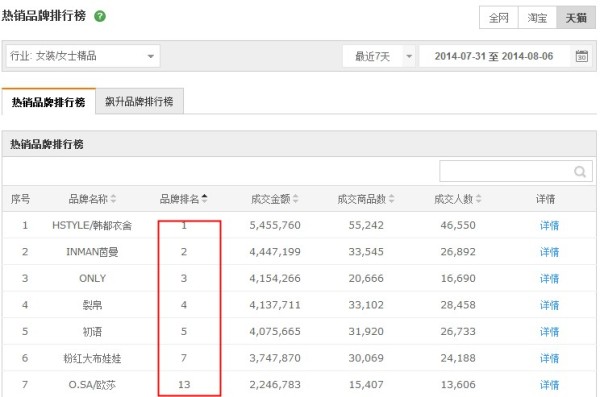Sort by 品牌名称 column arrows
The width and height of the screenshot is (600, 397).
(113, 199)
